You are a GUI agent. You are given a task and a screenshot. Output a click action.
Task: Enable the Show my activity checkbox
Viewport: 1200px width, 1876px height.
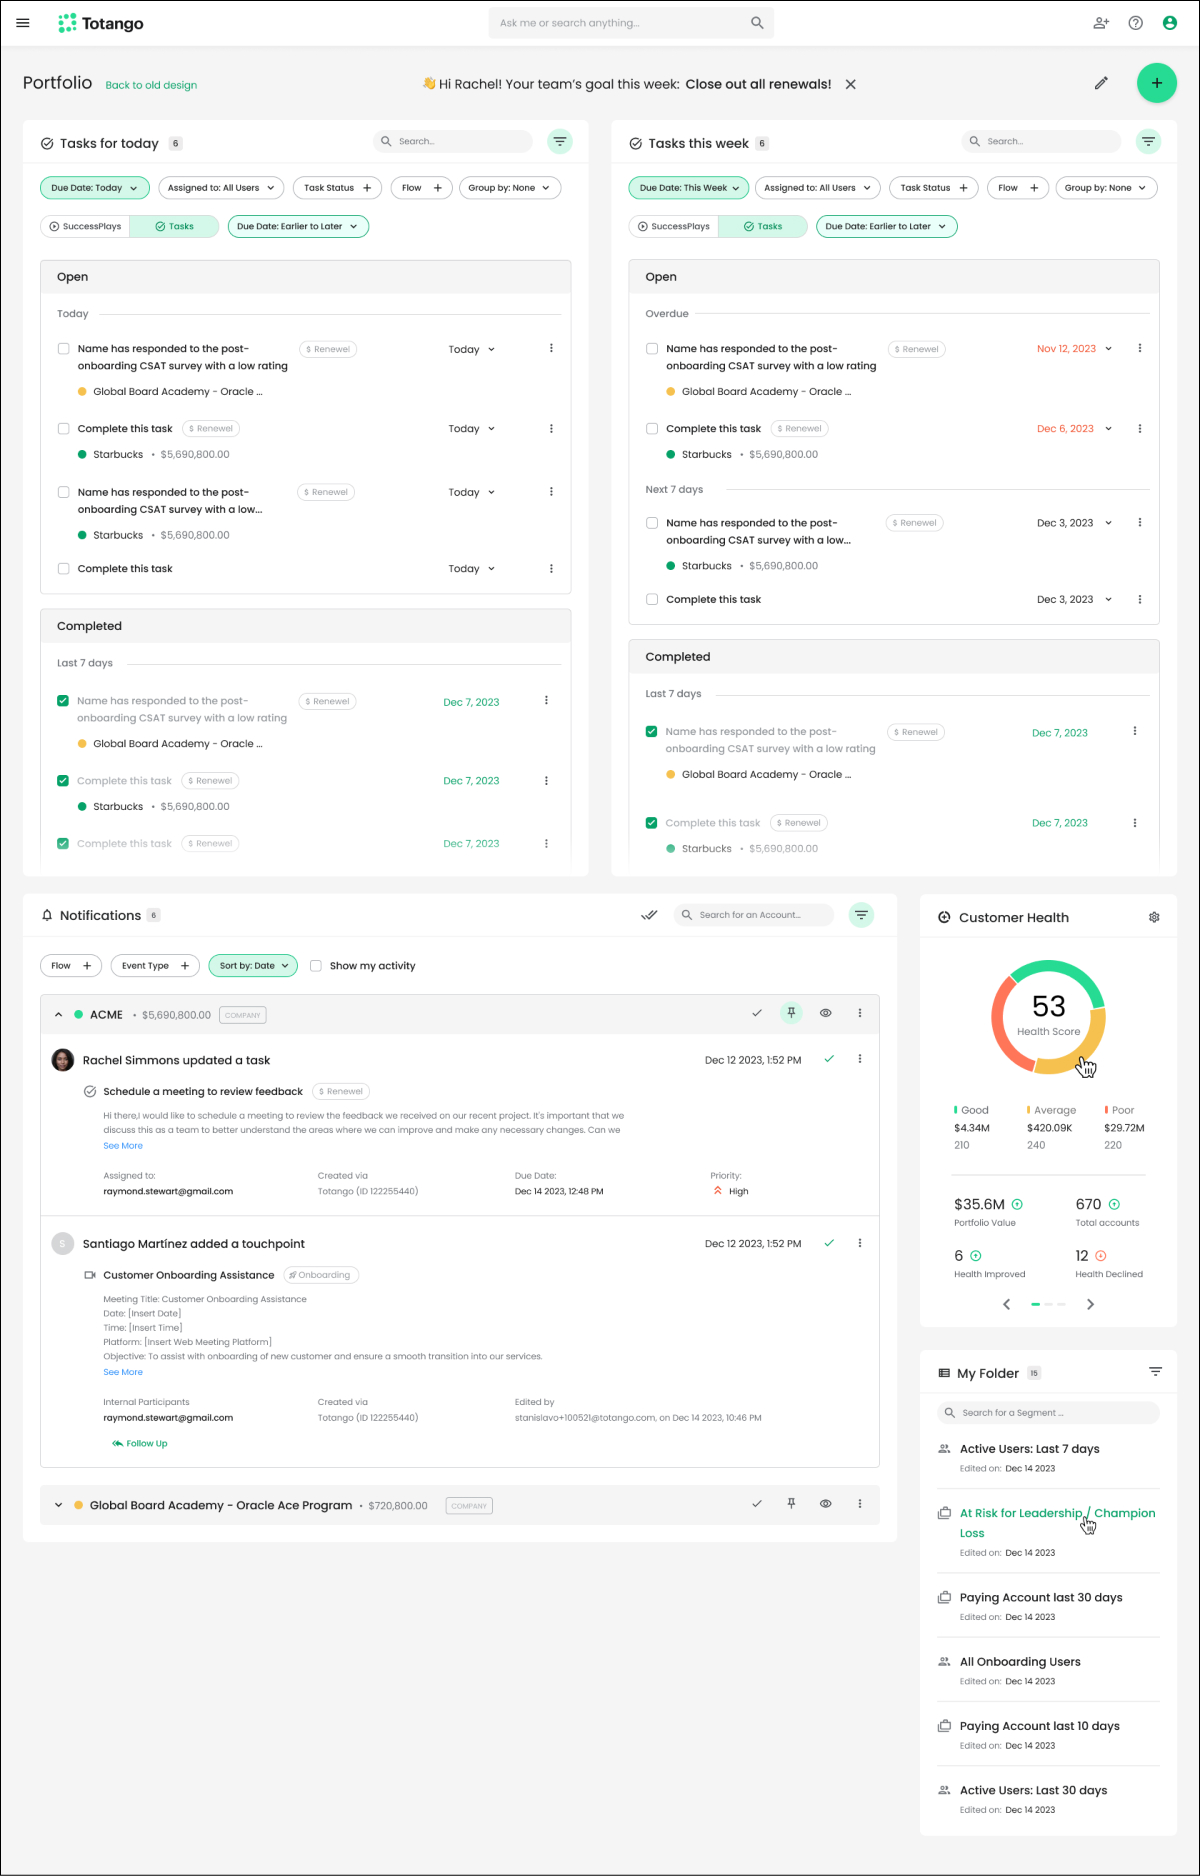click(316, 966)
